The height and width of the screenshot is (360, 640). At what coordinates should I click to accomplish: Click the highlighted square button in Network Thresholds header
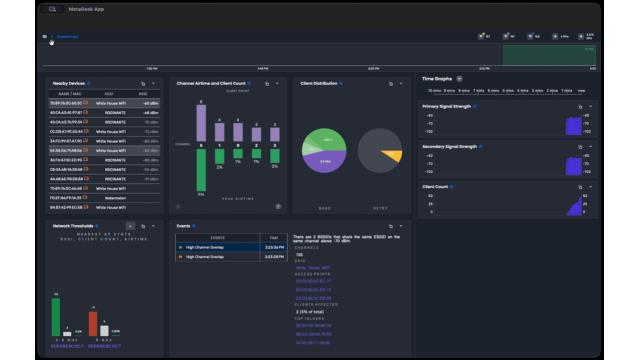(130, 226)
